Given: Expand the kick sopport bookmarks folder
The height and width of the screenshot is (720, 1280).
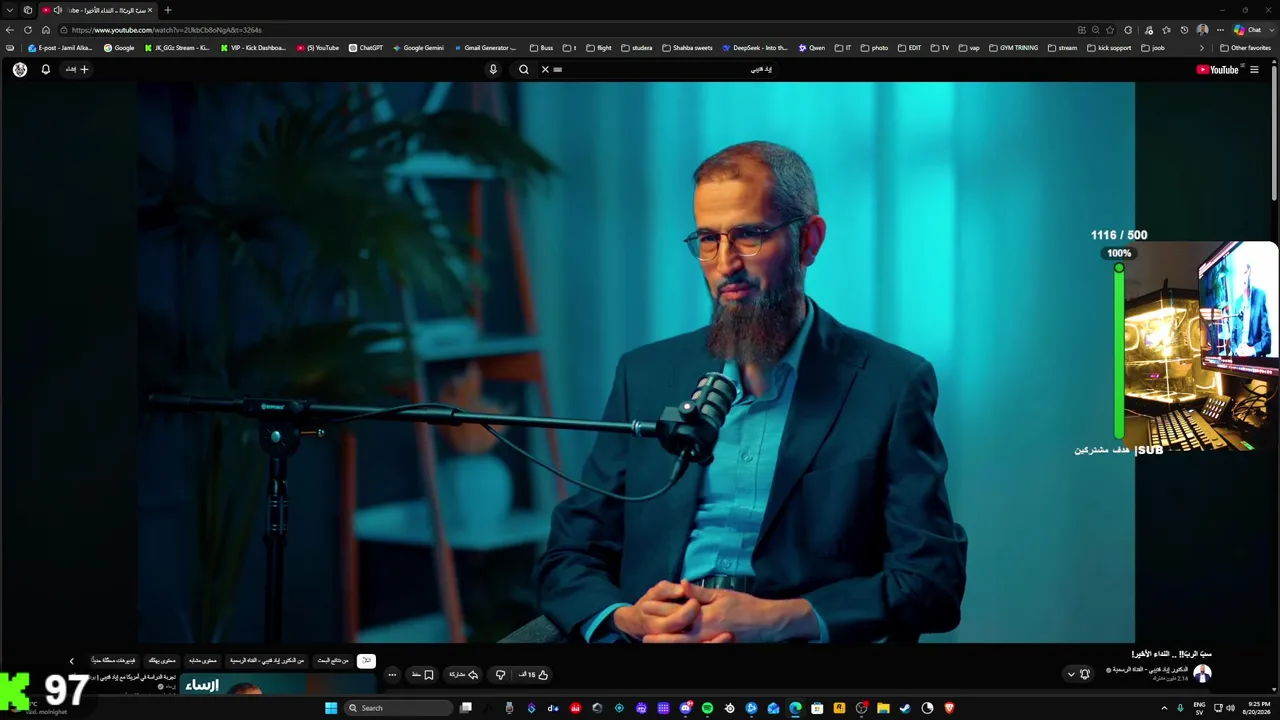Looking at the screenshot, I should [x=1109, y=48].
